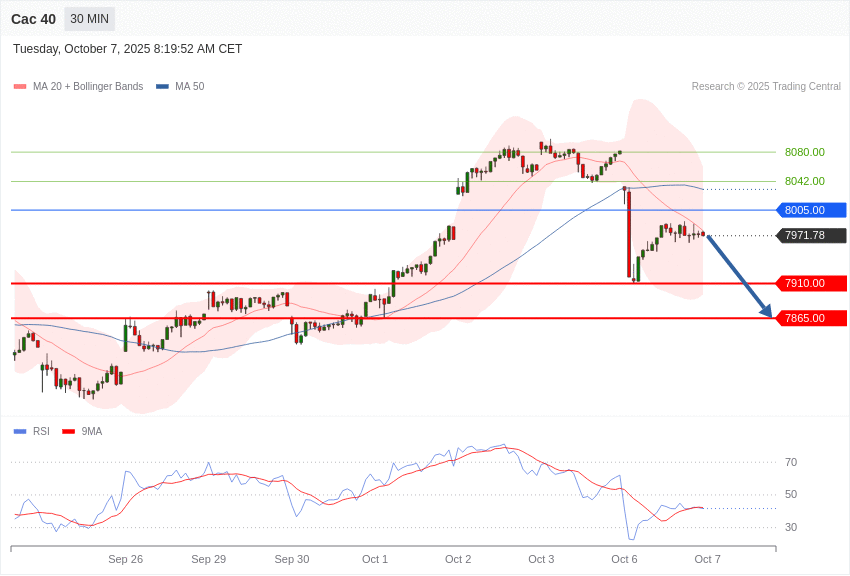
Task: Click the red 7865.00 price tag
Action: (x=811, y=318)
